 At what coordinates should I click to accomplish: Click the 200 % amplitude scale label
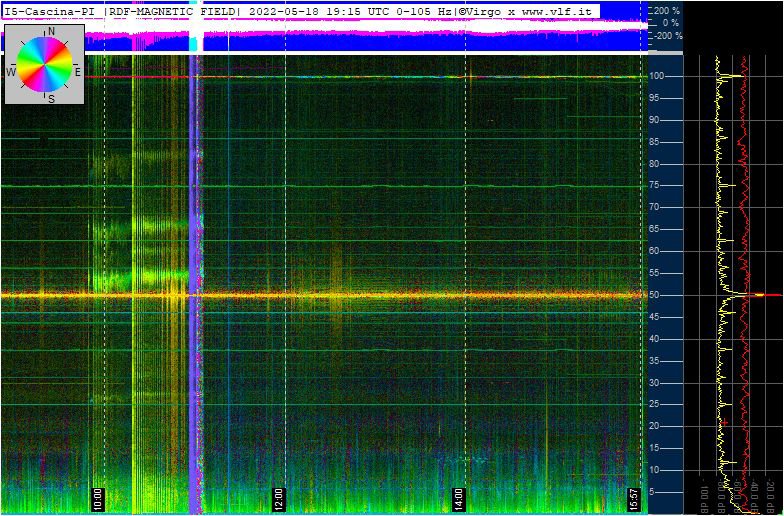pos(666,10)
